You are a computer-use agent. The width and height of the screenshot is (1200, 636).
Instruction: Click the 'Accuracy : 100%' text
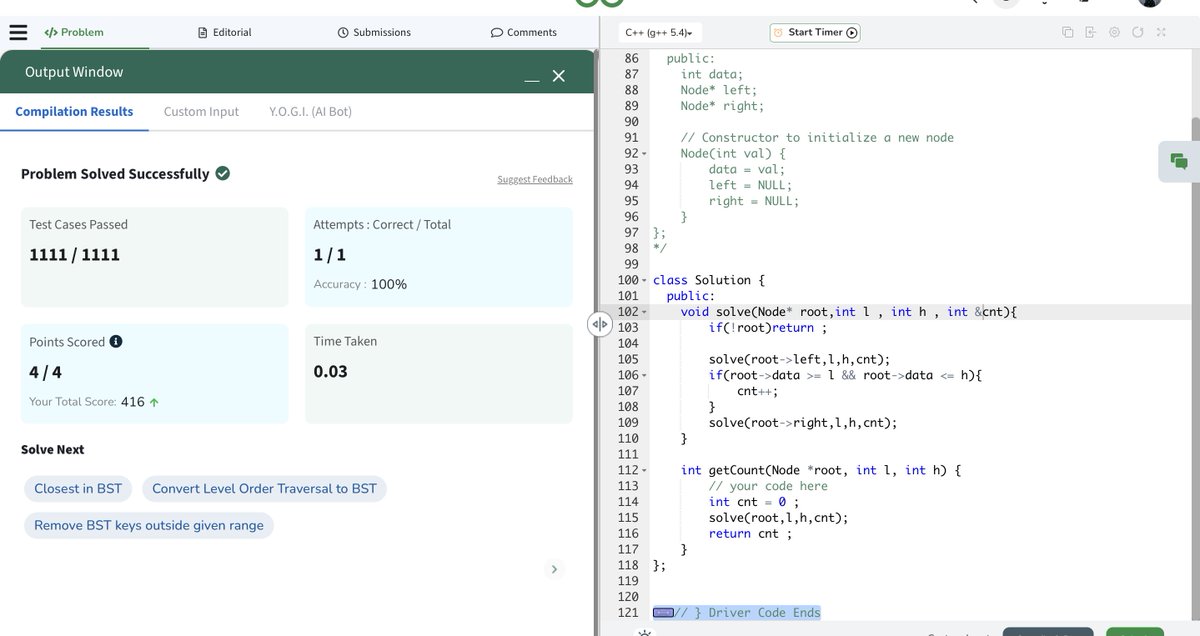coord(360,284)
